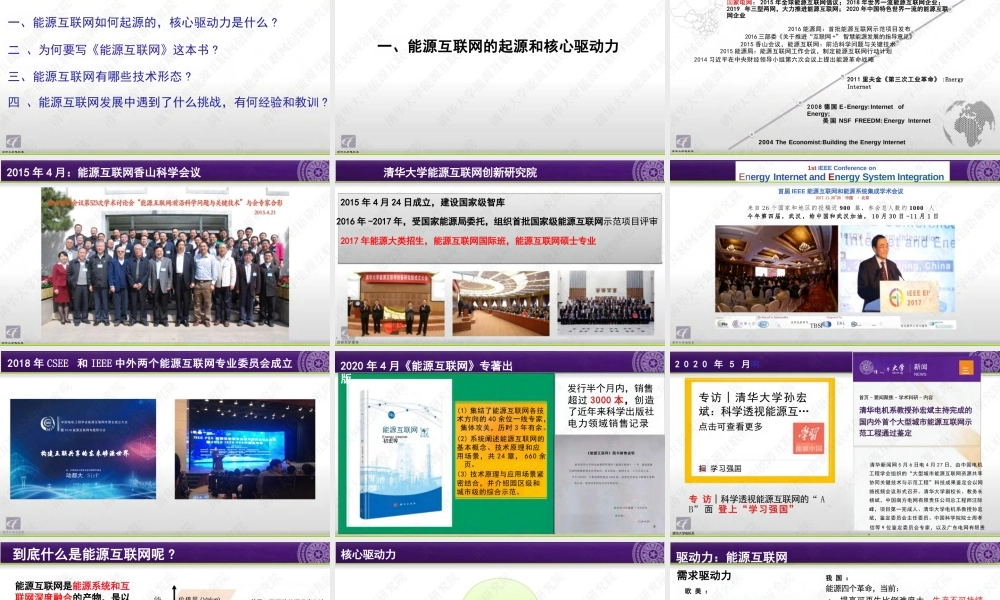
Task: Open the orange hamburger menu on the Tsinghua news page
Action: [x=965, y=368]
